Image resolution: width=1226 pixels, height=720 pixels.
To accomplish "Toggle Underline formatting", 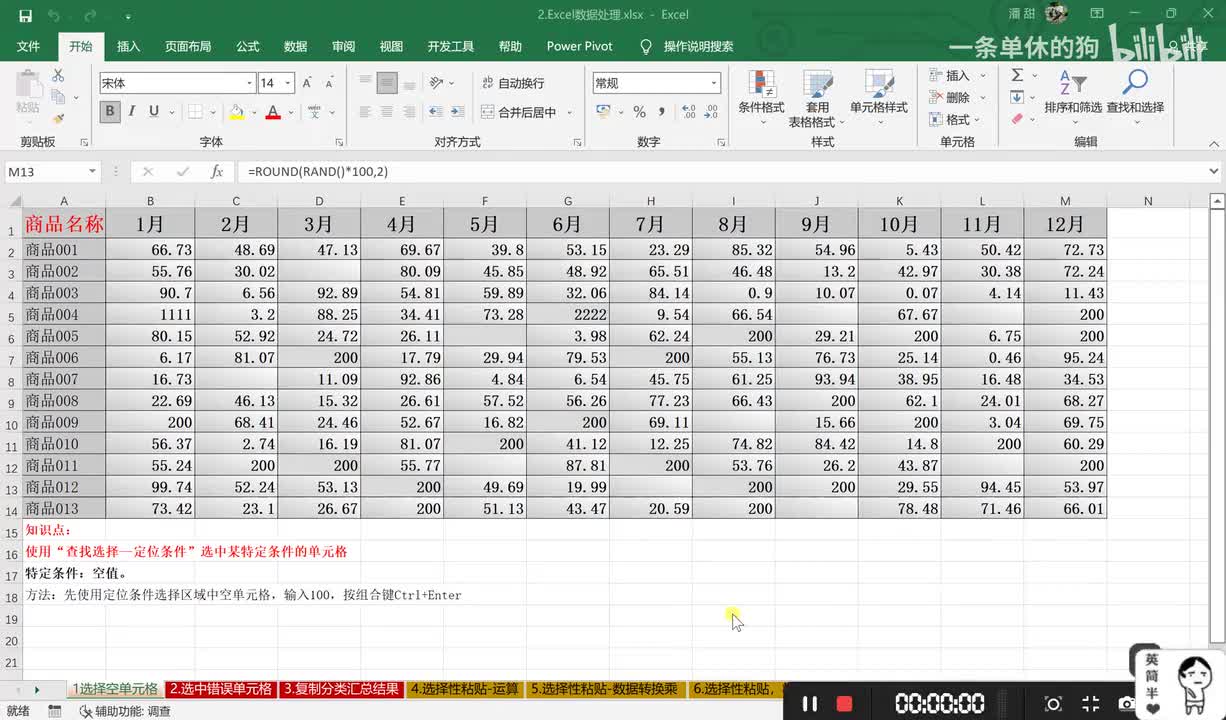I will (x=154, y=112).
